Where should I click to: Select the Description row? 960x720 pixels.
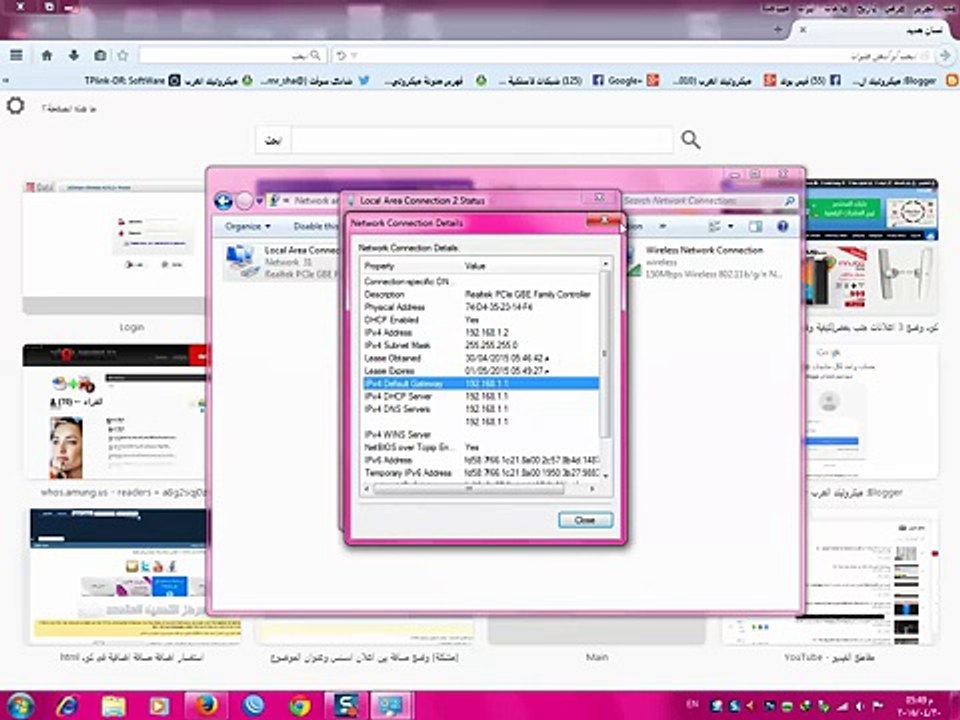[x=481, y=294]
